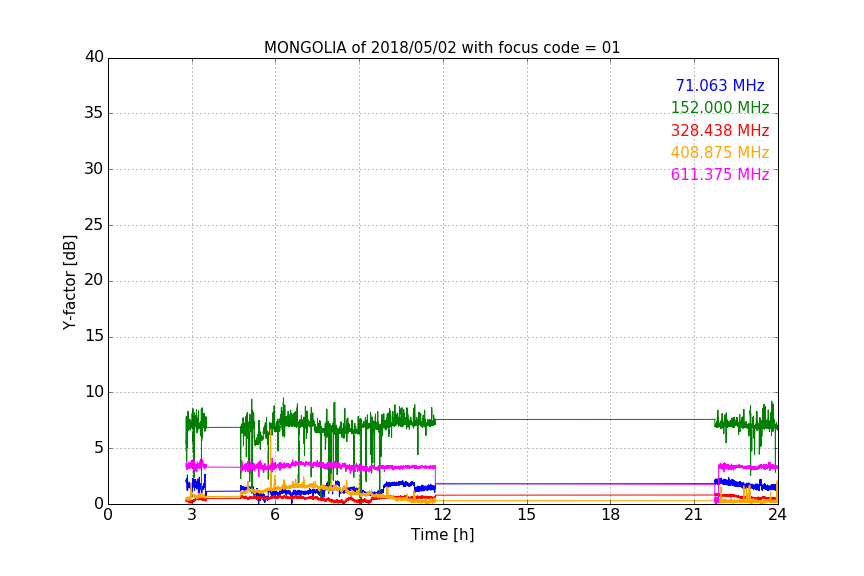Select the 611.375 MHz legend label
Image resolution: width=864 pixels, height=576 pixels.
coord(720,175)
